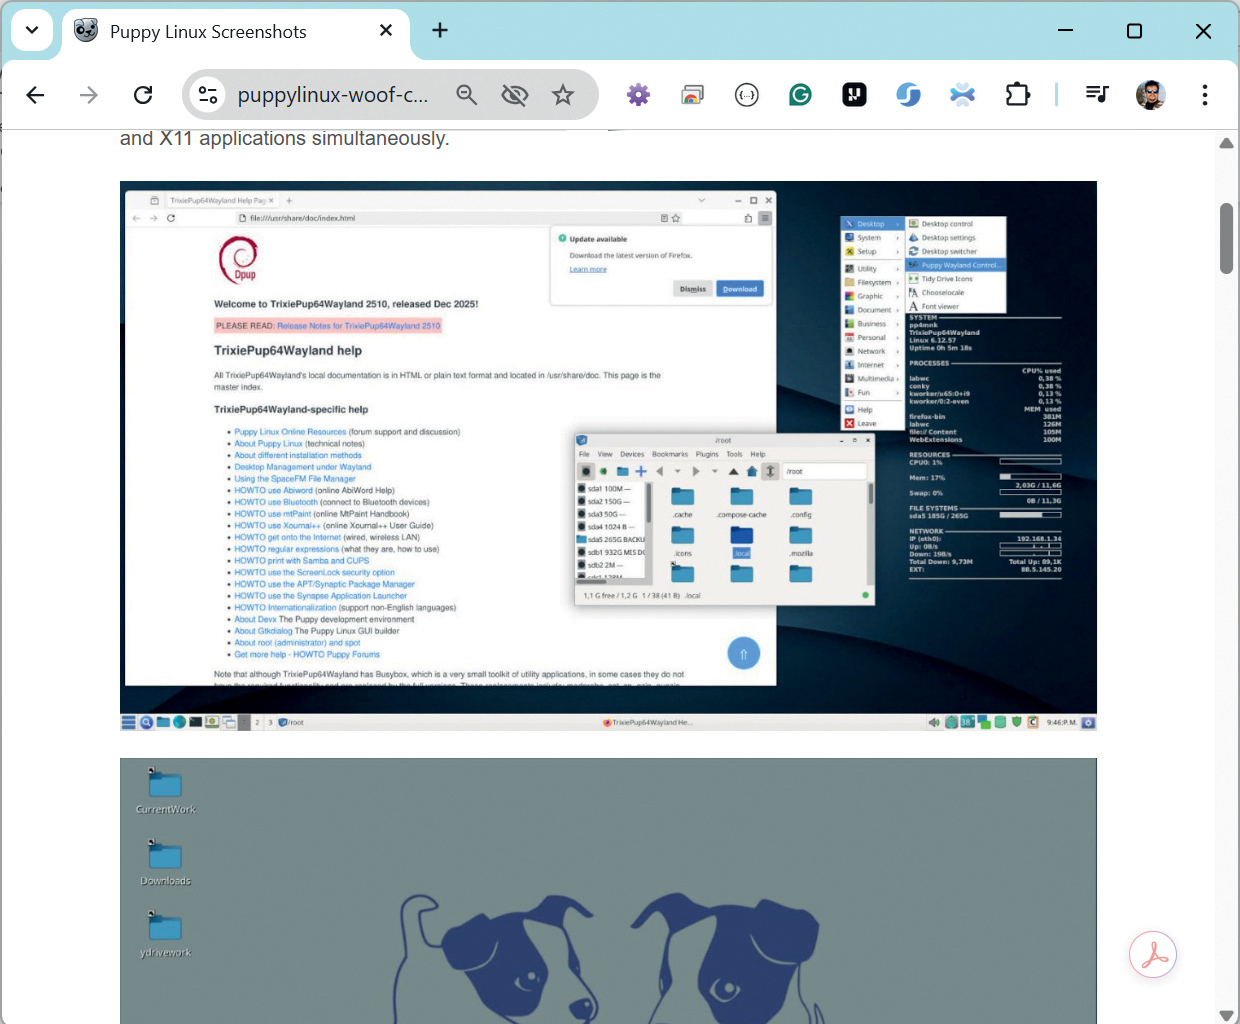Image resolution: width=1240 pixels, height=1024 pixels.
Task: Open the light-blue butterfly extension icon
Action: click(x=962, y=95)
